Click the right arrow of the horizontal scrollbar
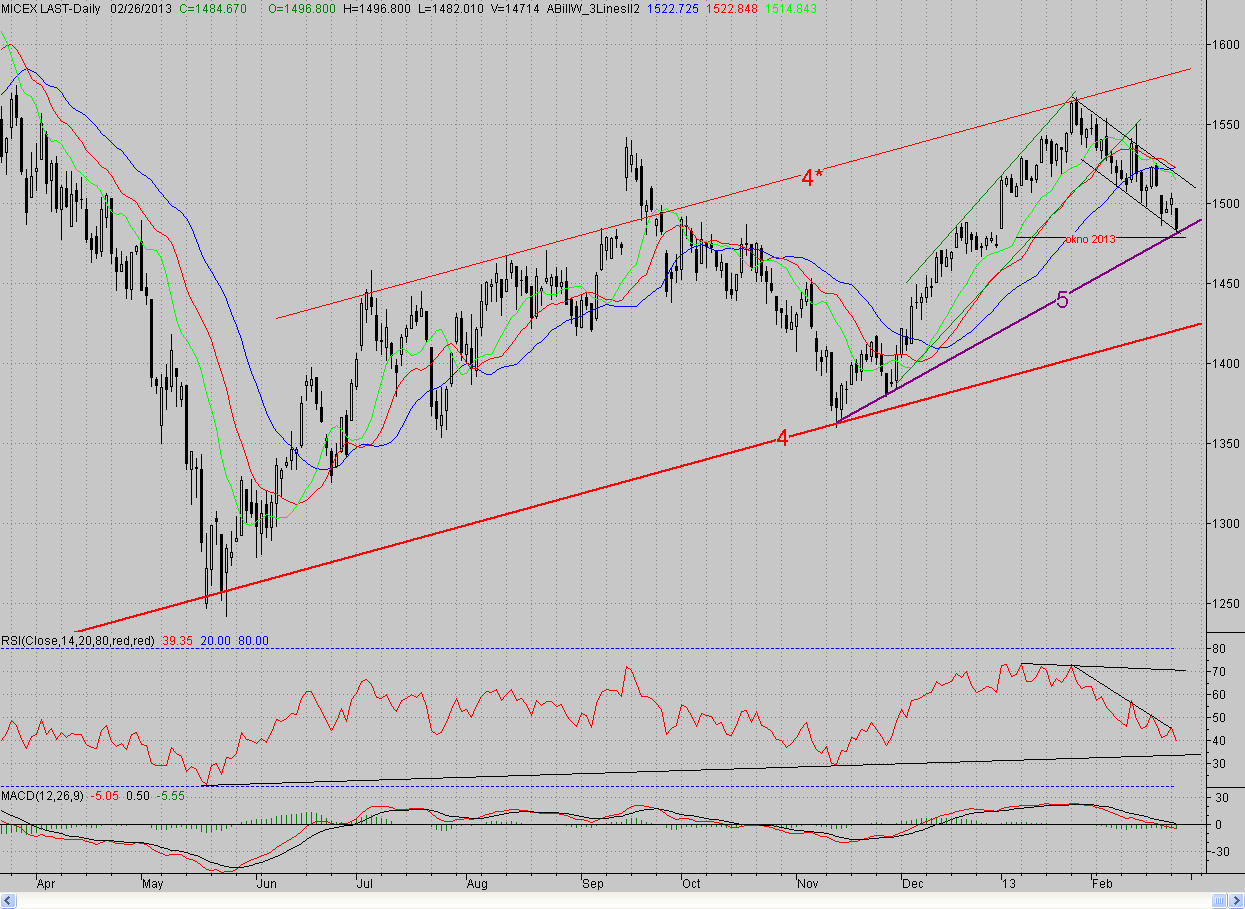 pos(1236,901)
